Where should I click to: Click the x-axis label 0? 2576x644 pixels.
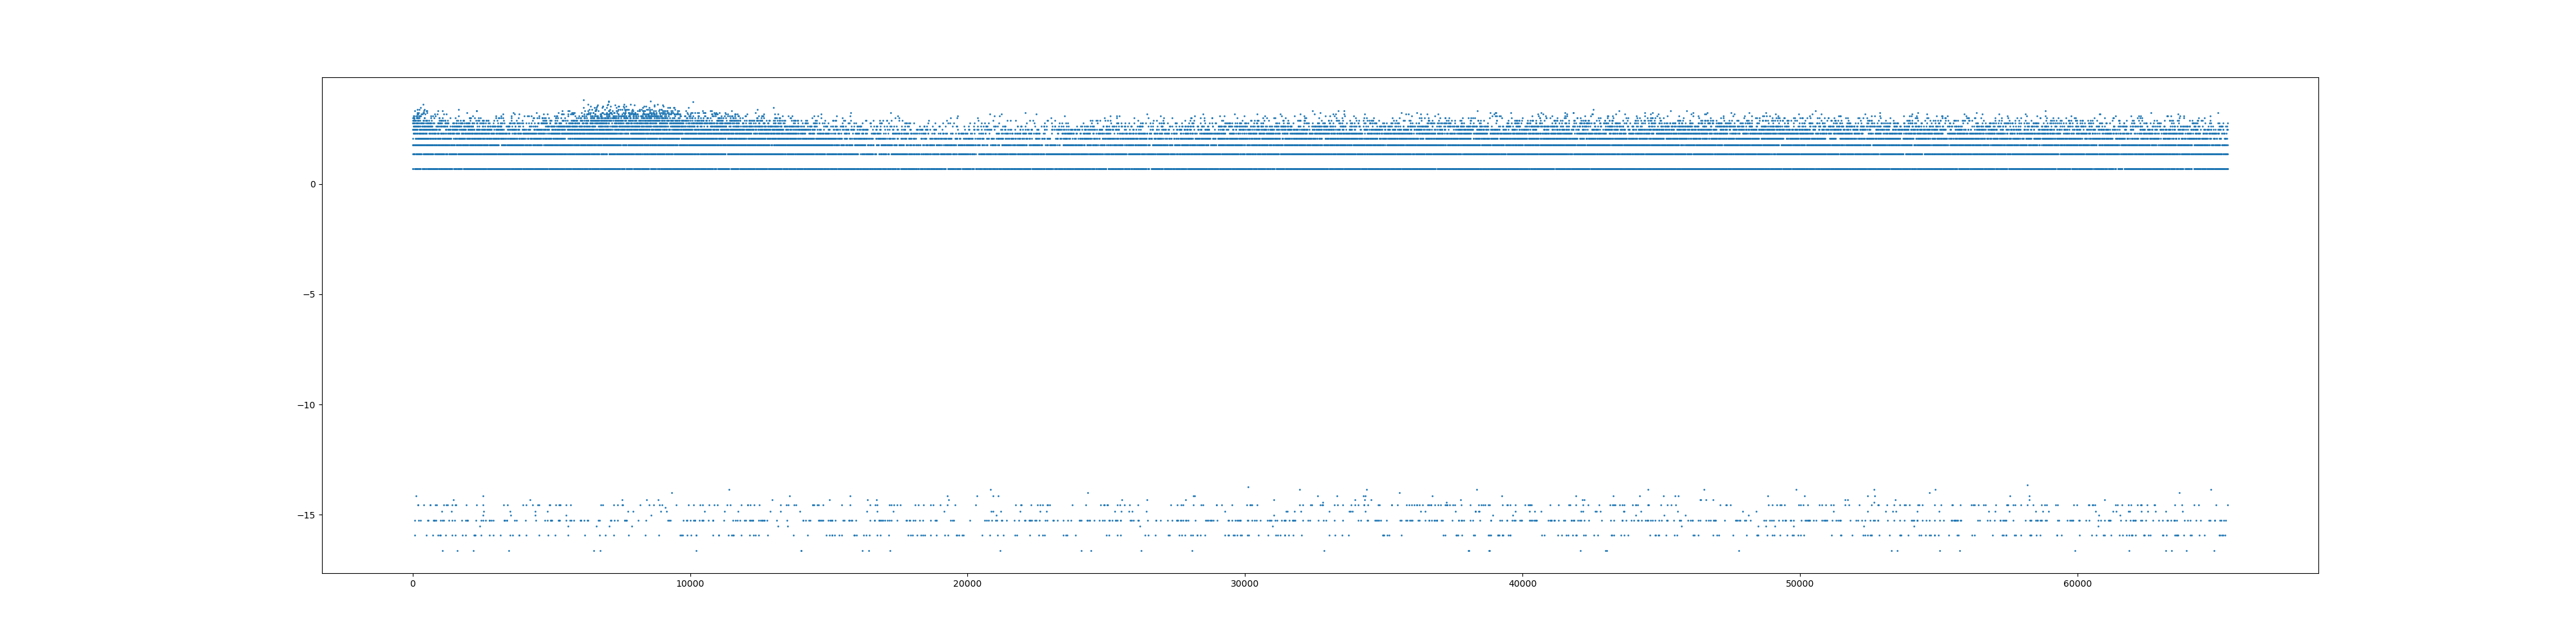(412, 583)
